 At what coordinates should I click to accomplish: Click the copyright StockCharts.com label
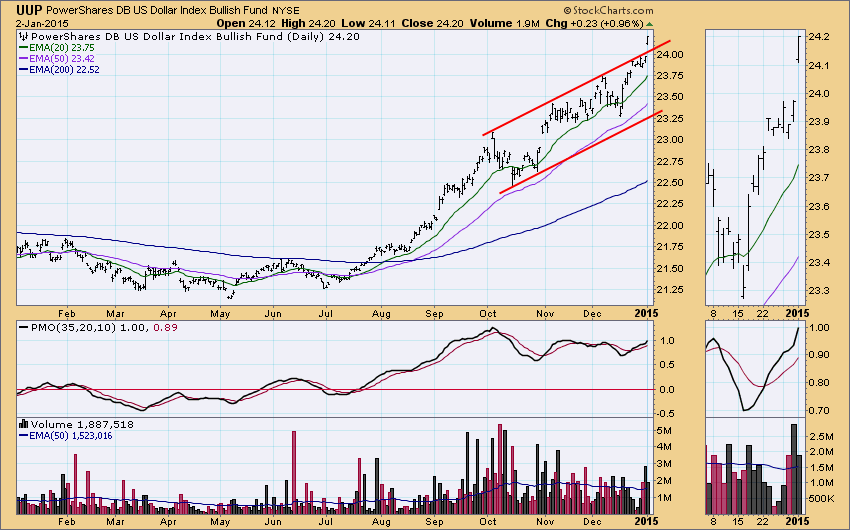click(x=608, y=10)
